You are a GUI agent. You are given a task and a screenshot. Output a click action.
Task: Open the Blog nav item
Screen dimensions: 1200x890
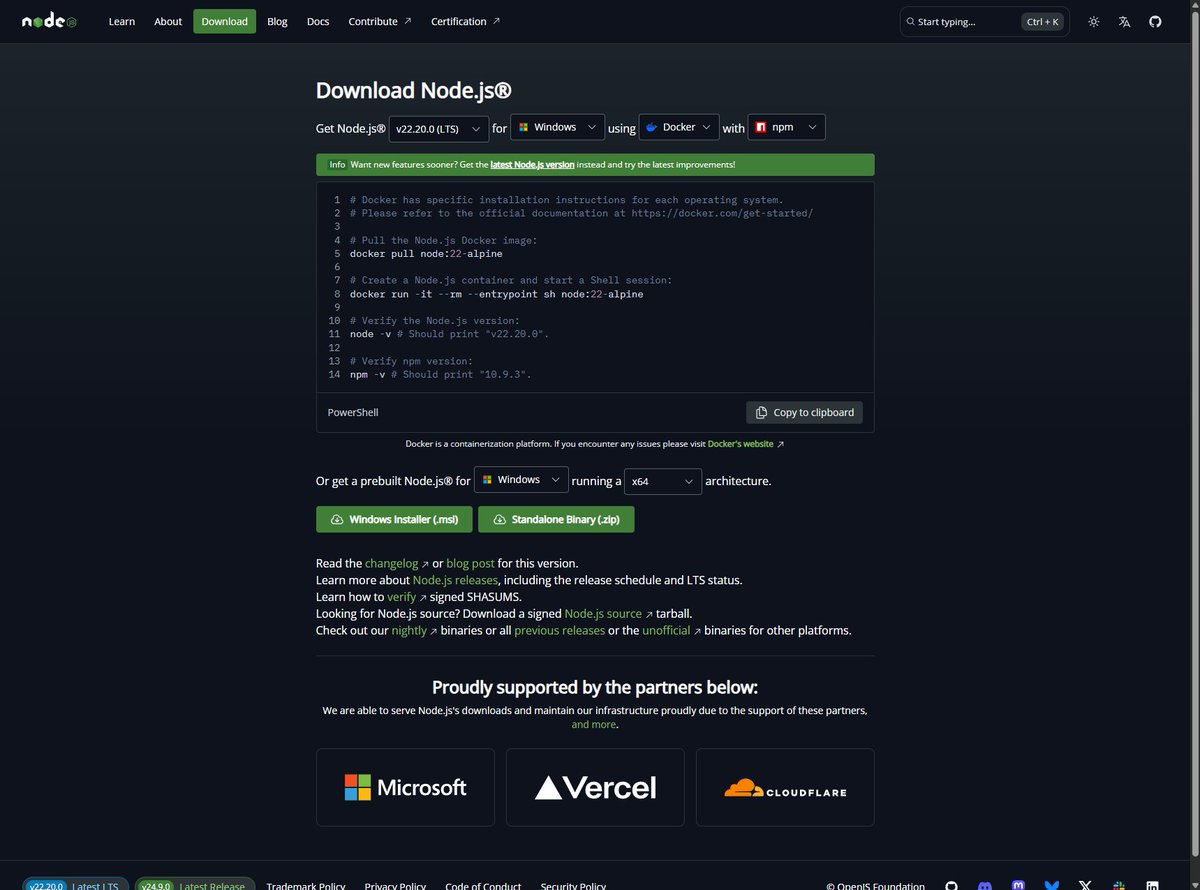277,21
